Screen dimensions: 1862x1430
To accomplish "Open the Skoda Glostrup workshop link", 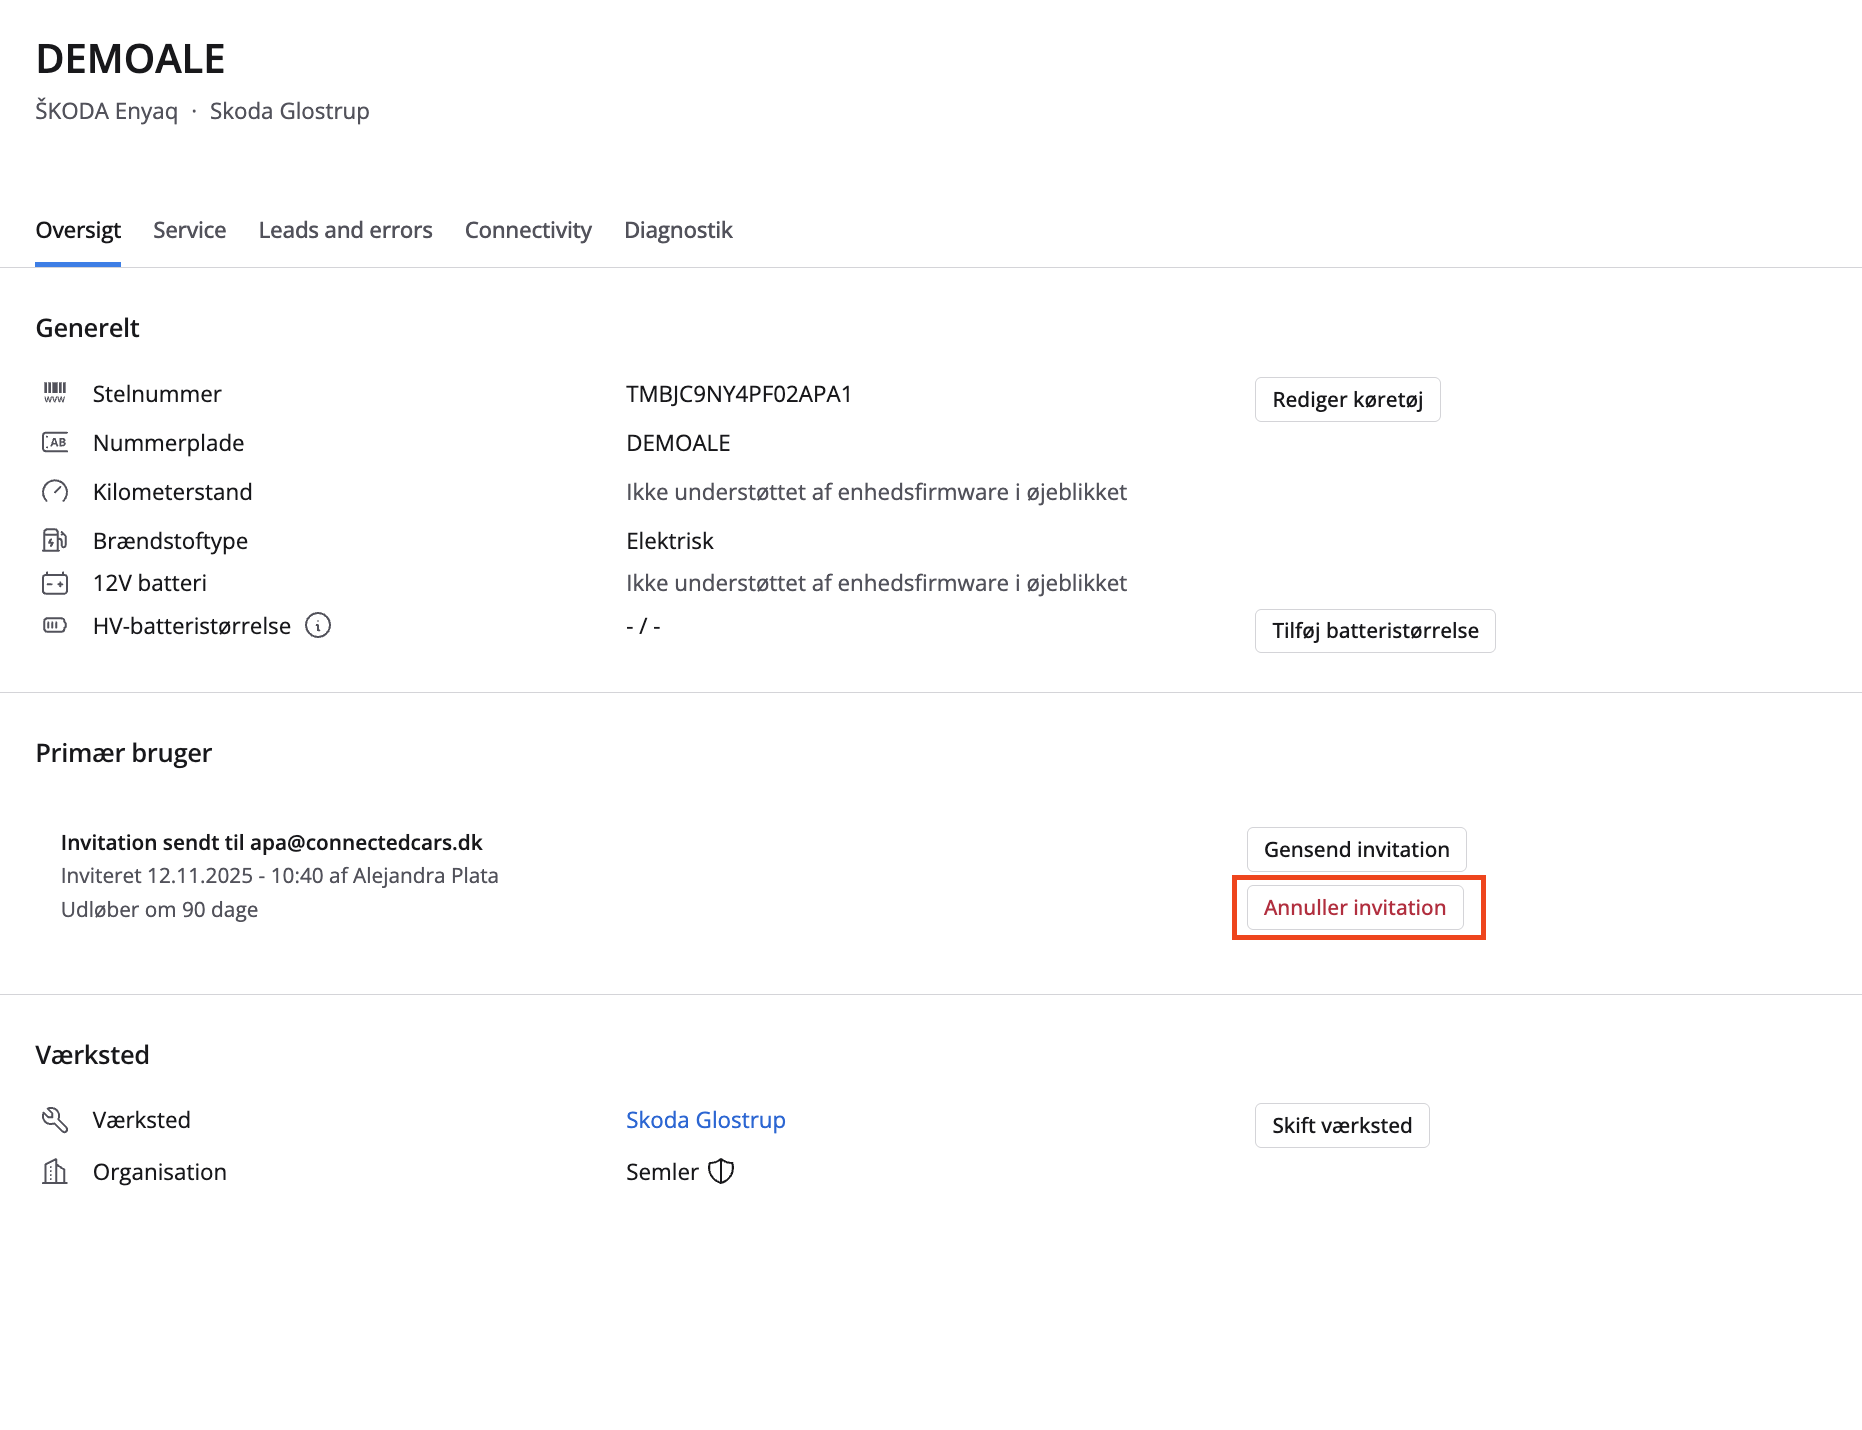I will [705, 1119].
